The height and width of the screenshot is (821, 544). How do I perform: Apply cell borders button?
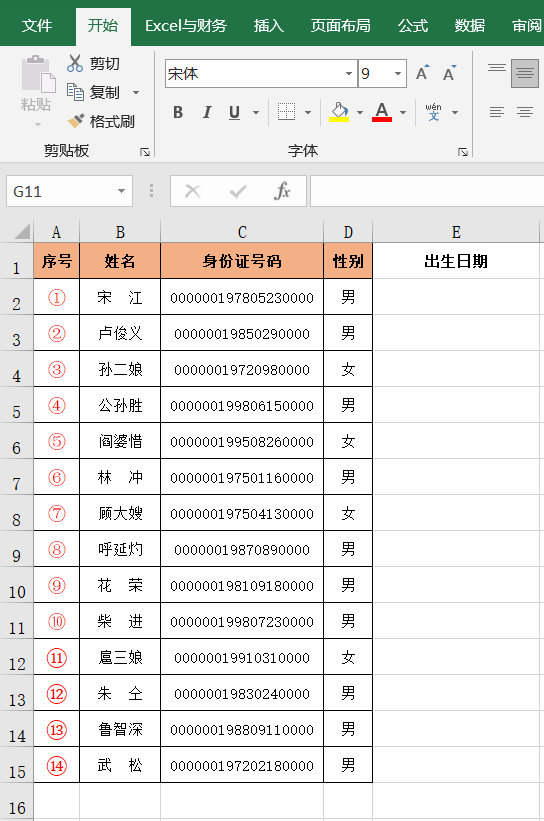click(x=286, y=112)
